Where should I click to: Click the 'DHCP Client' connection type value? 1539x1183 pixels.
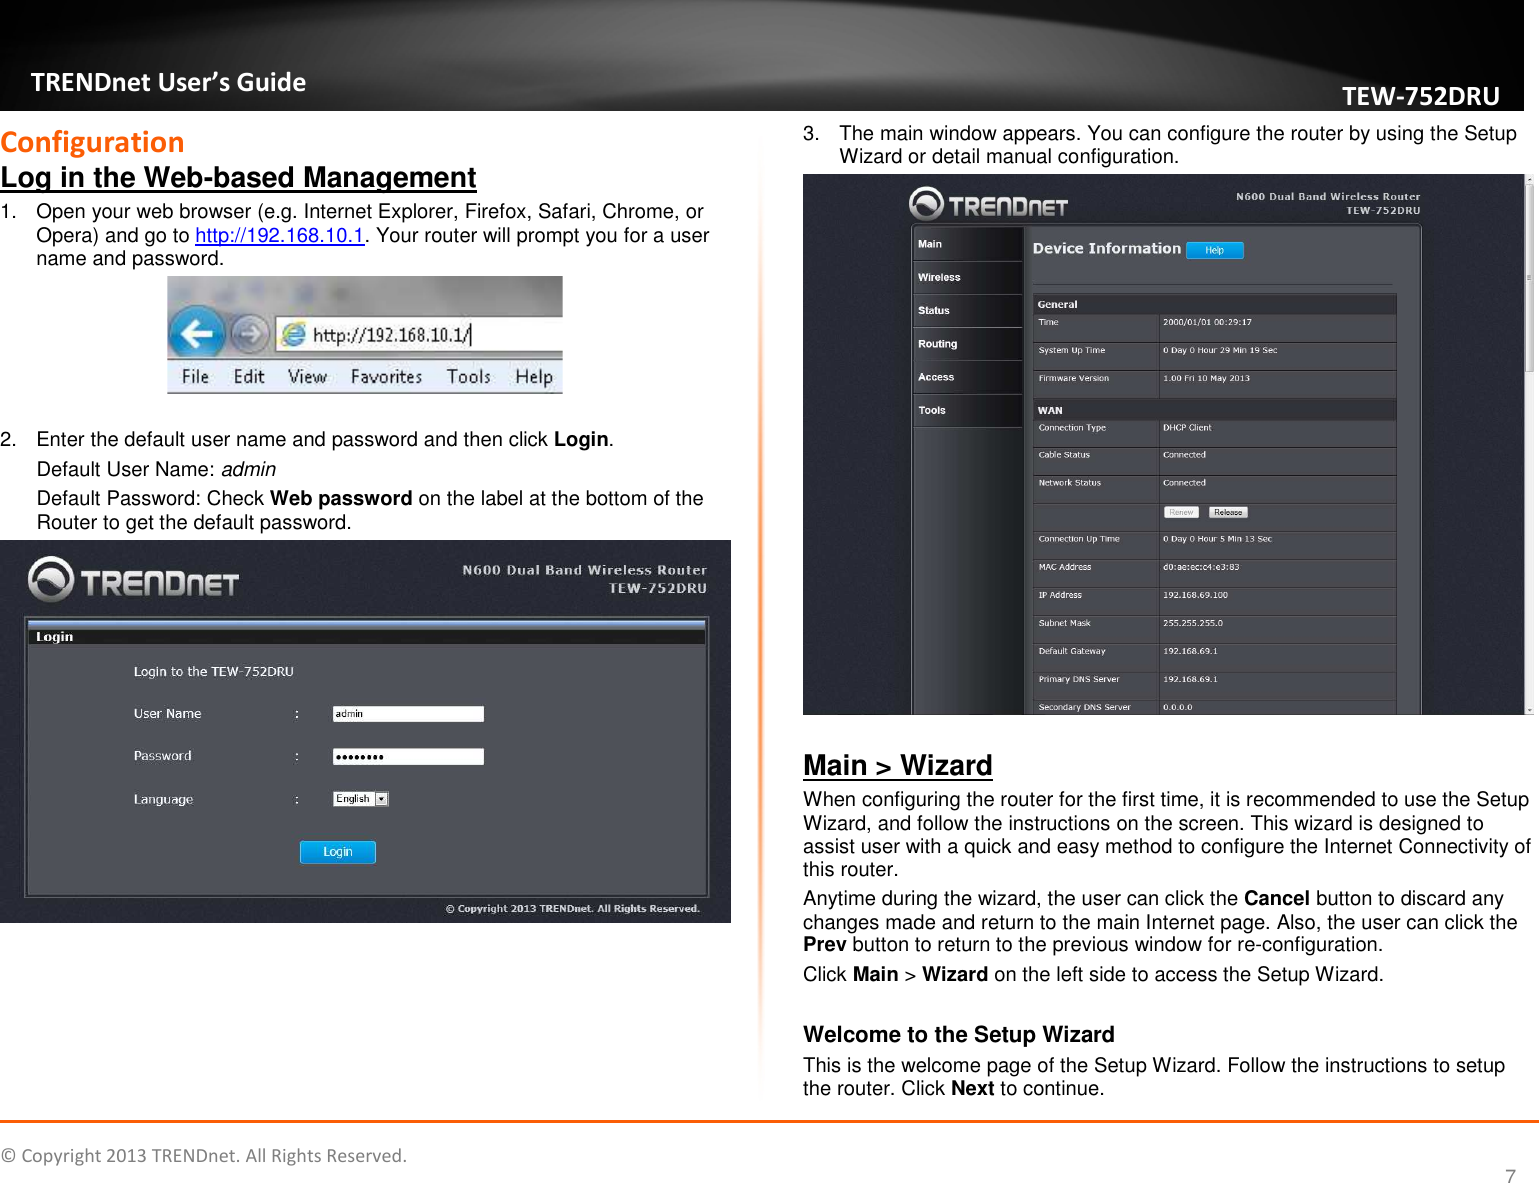click(x=1187, y=428)
